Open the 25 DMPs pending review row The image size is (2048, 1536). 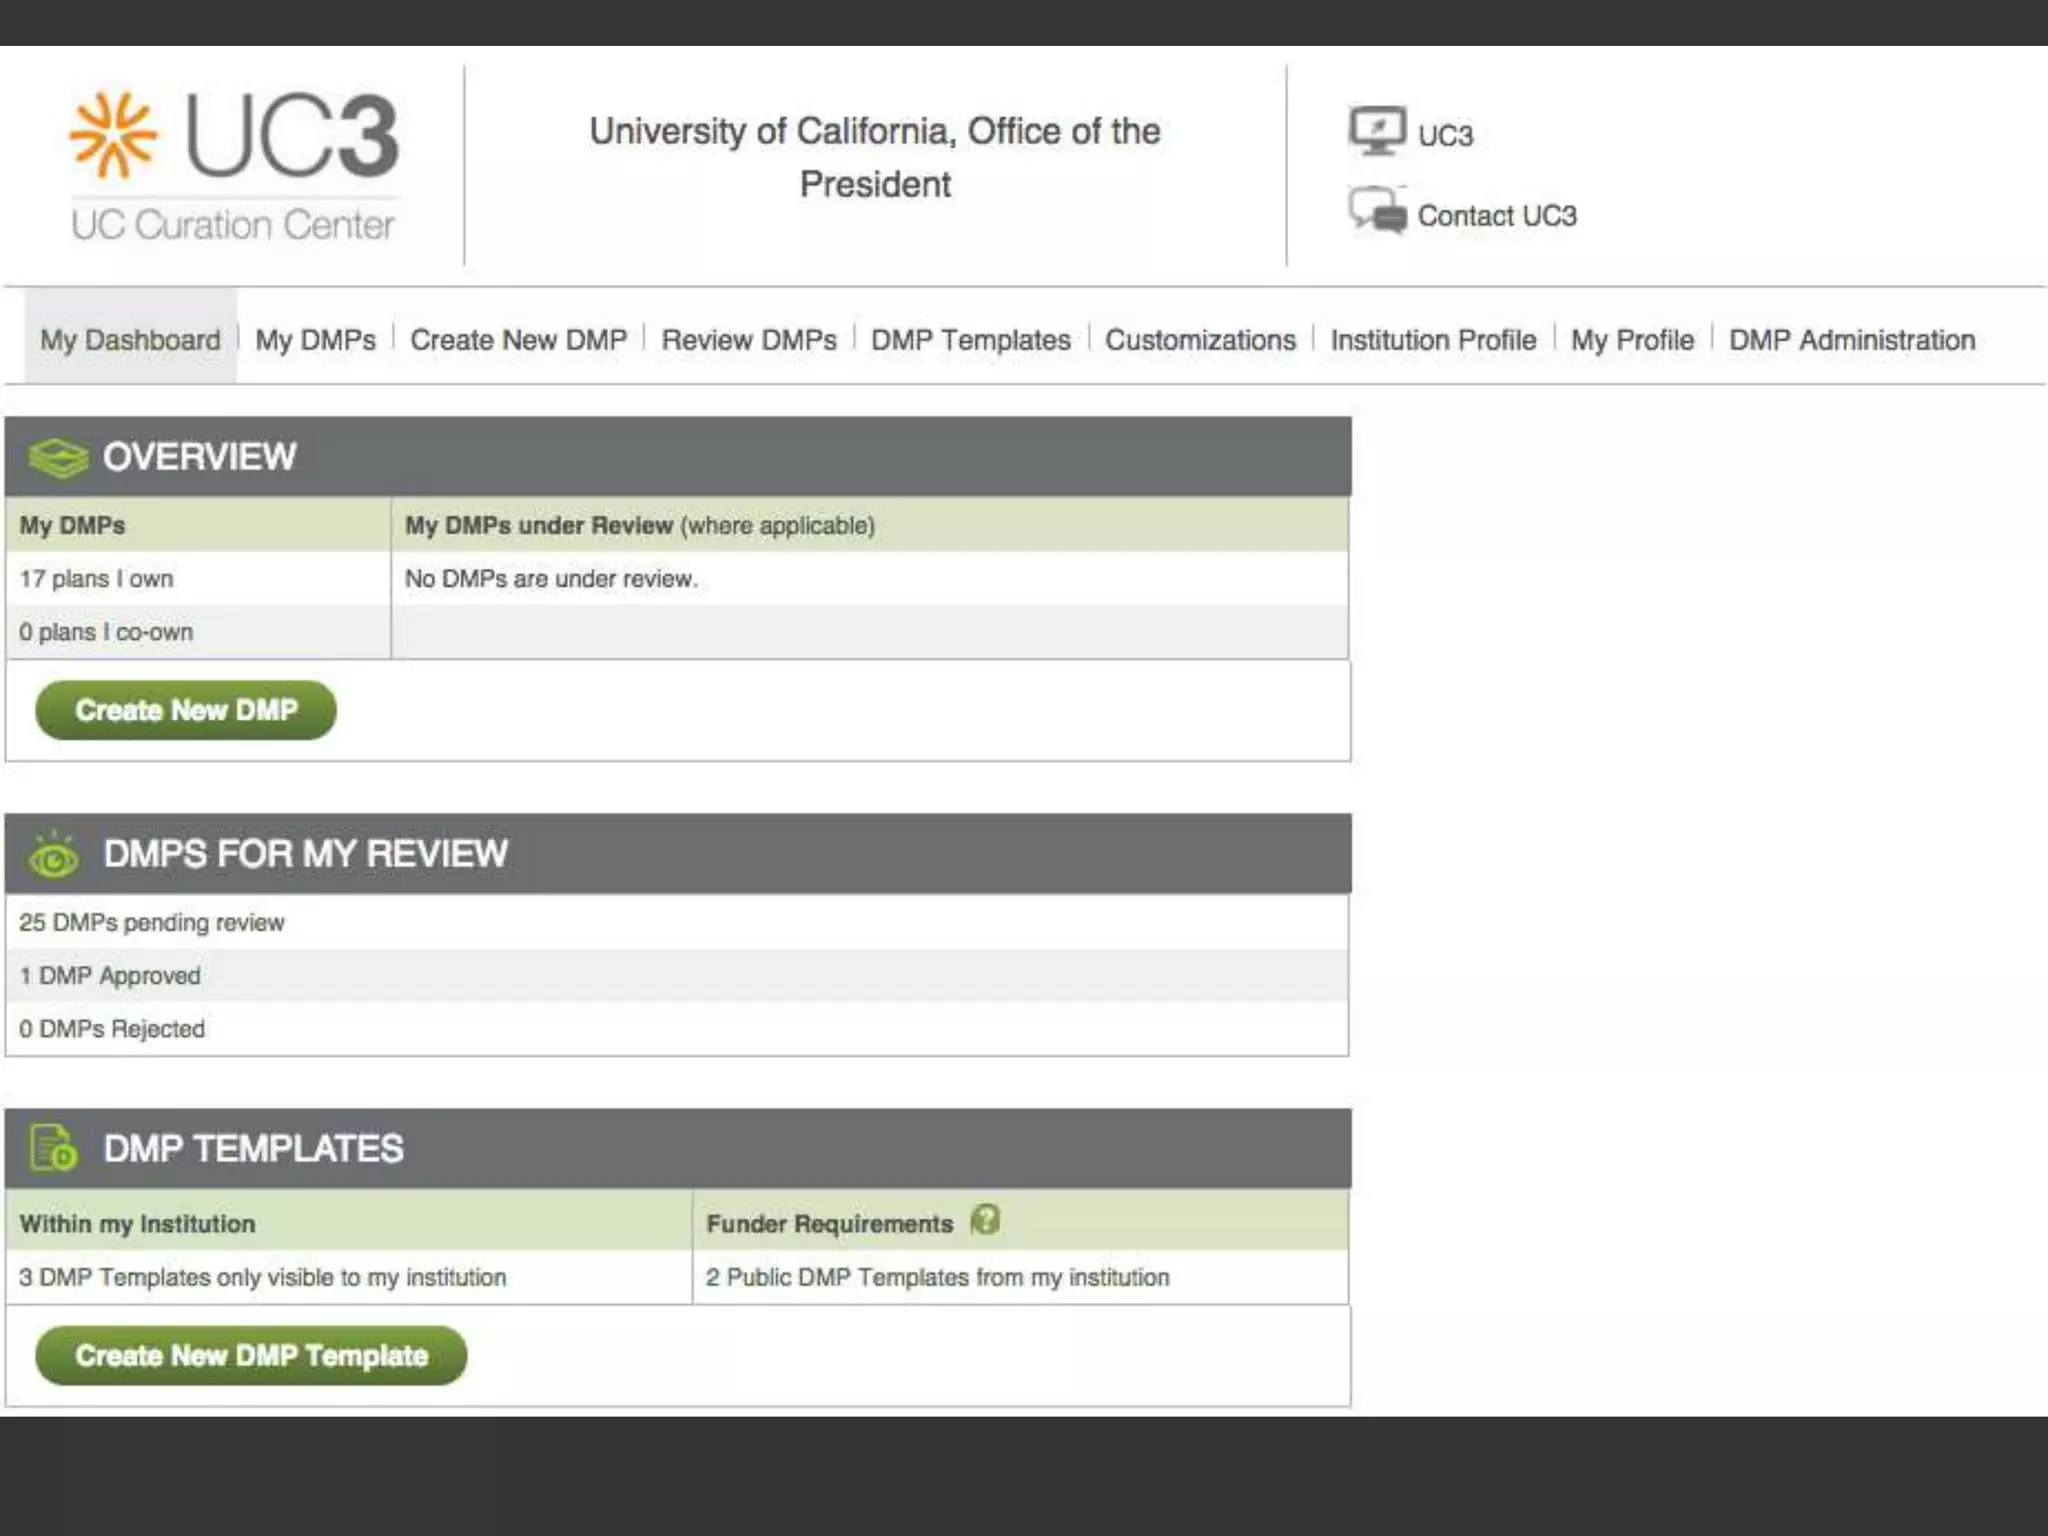pos(152,922)
